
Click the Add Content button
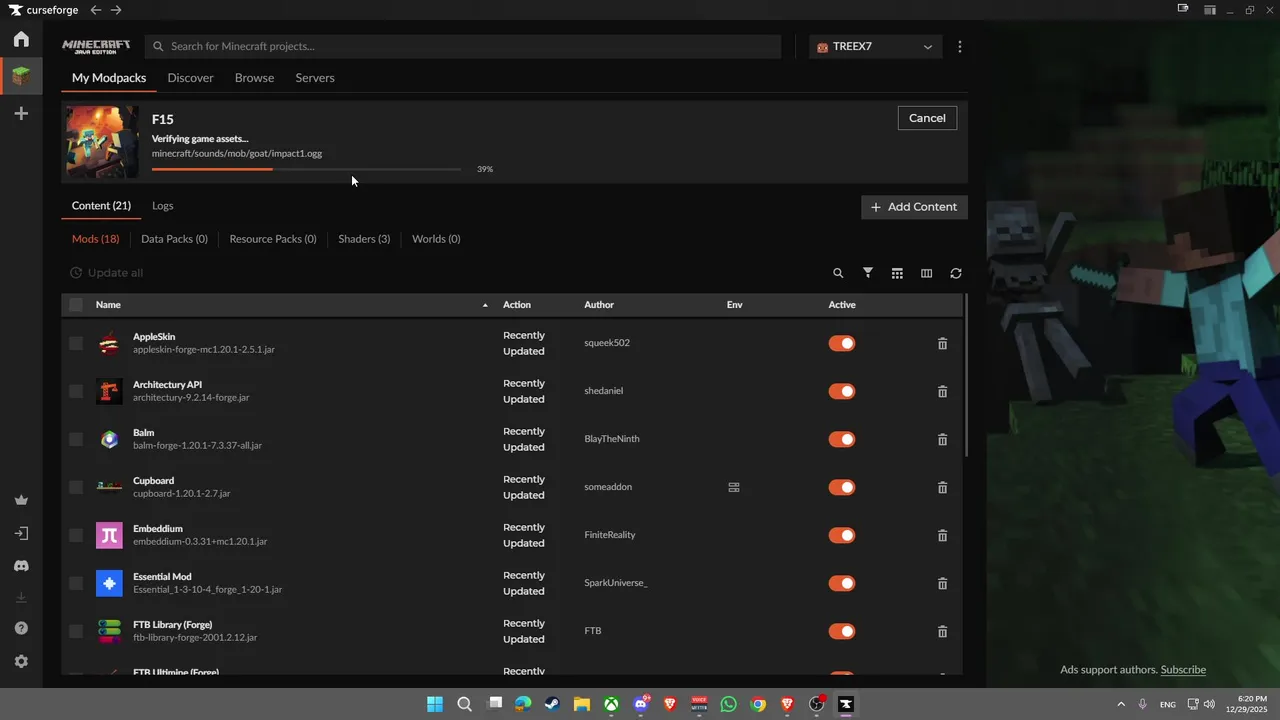[914, 207]
